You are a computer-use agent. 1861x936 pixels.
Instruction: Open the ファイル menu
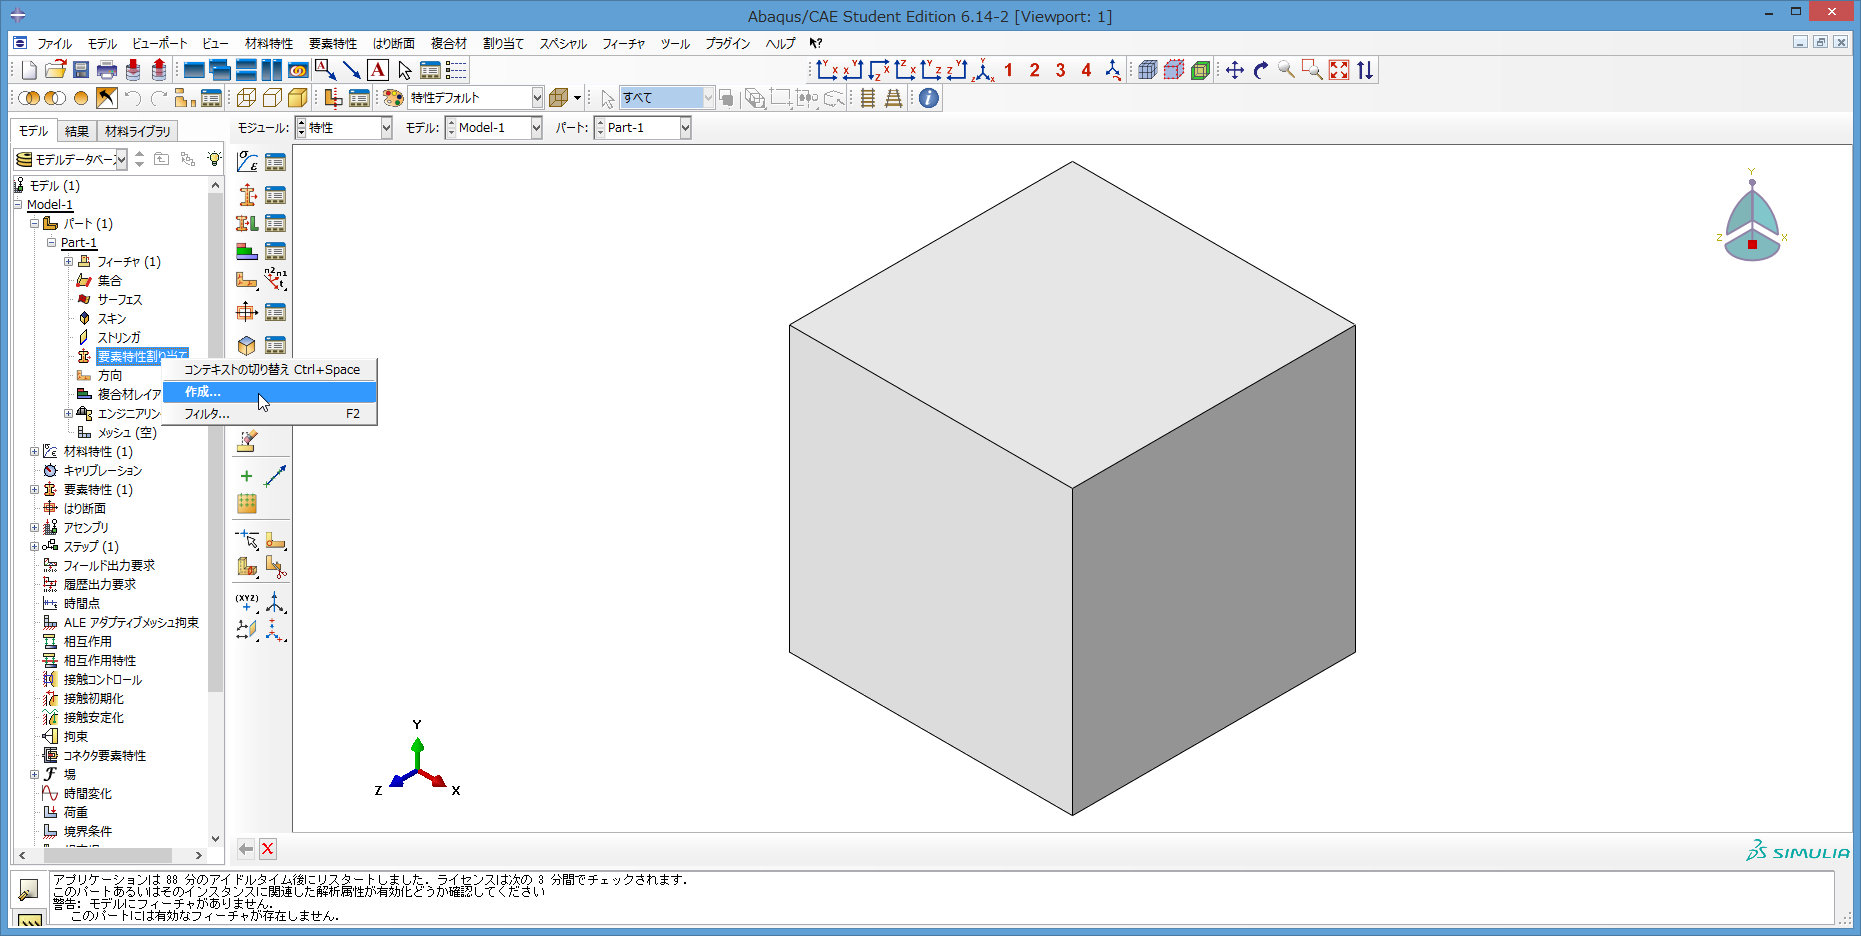click(x=54, y=44)
